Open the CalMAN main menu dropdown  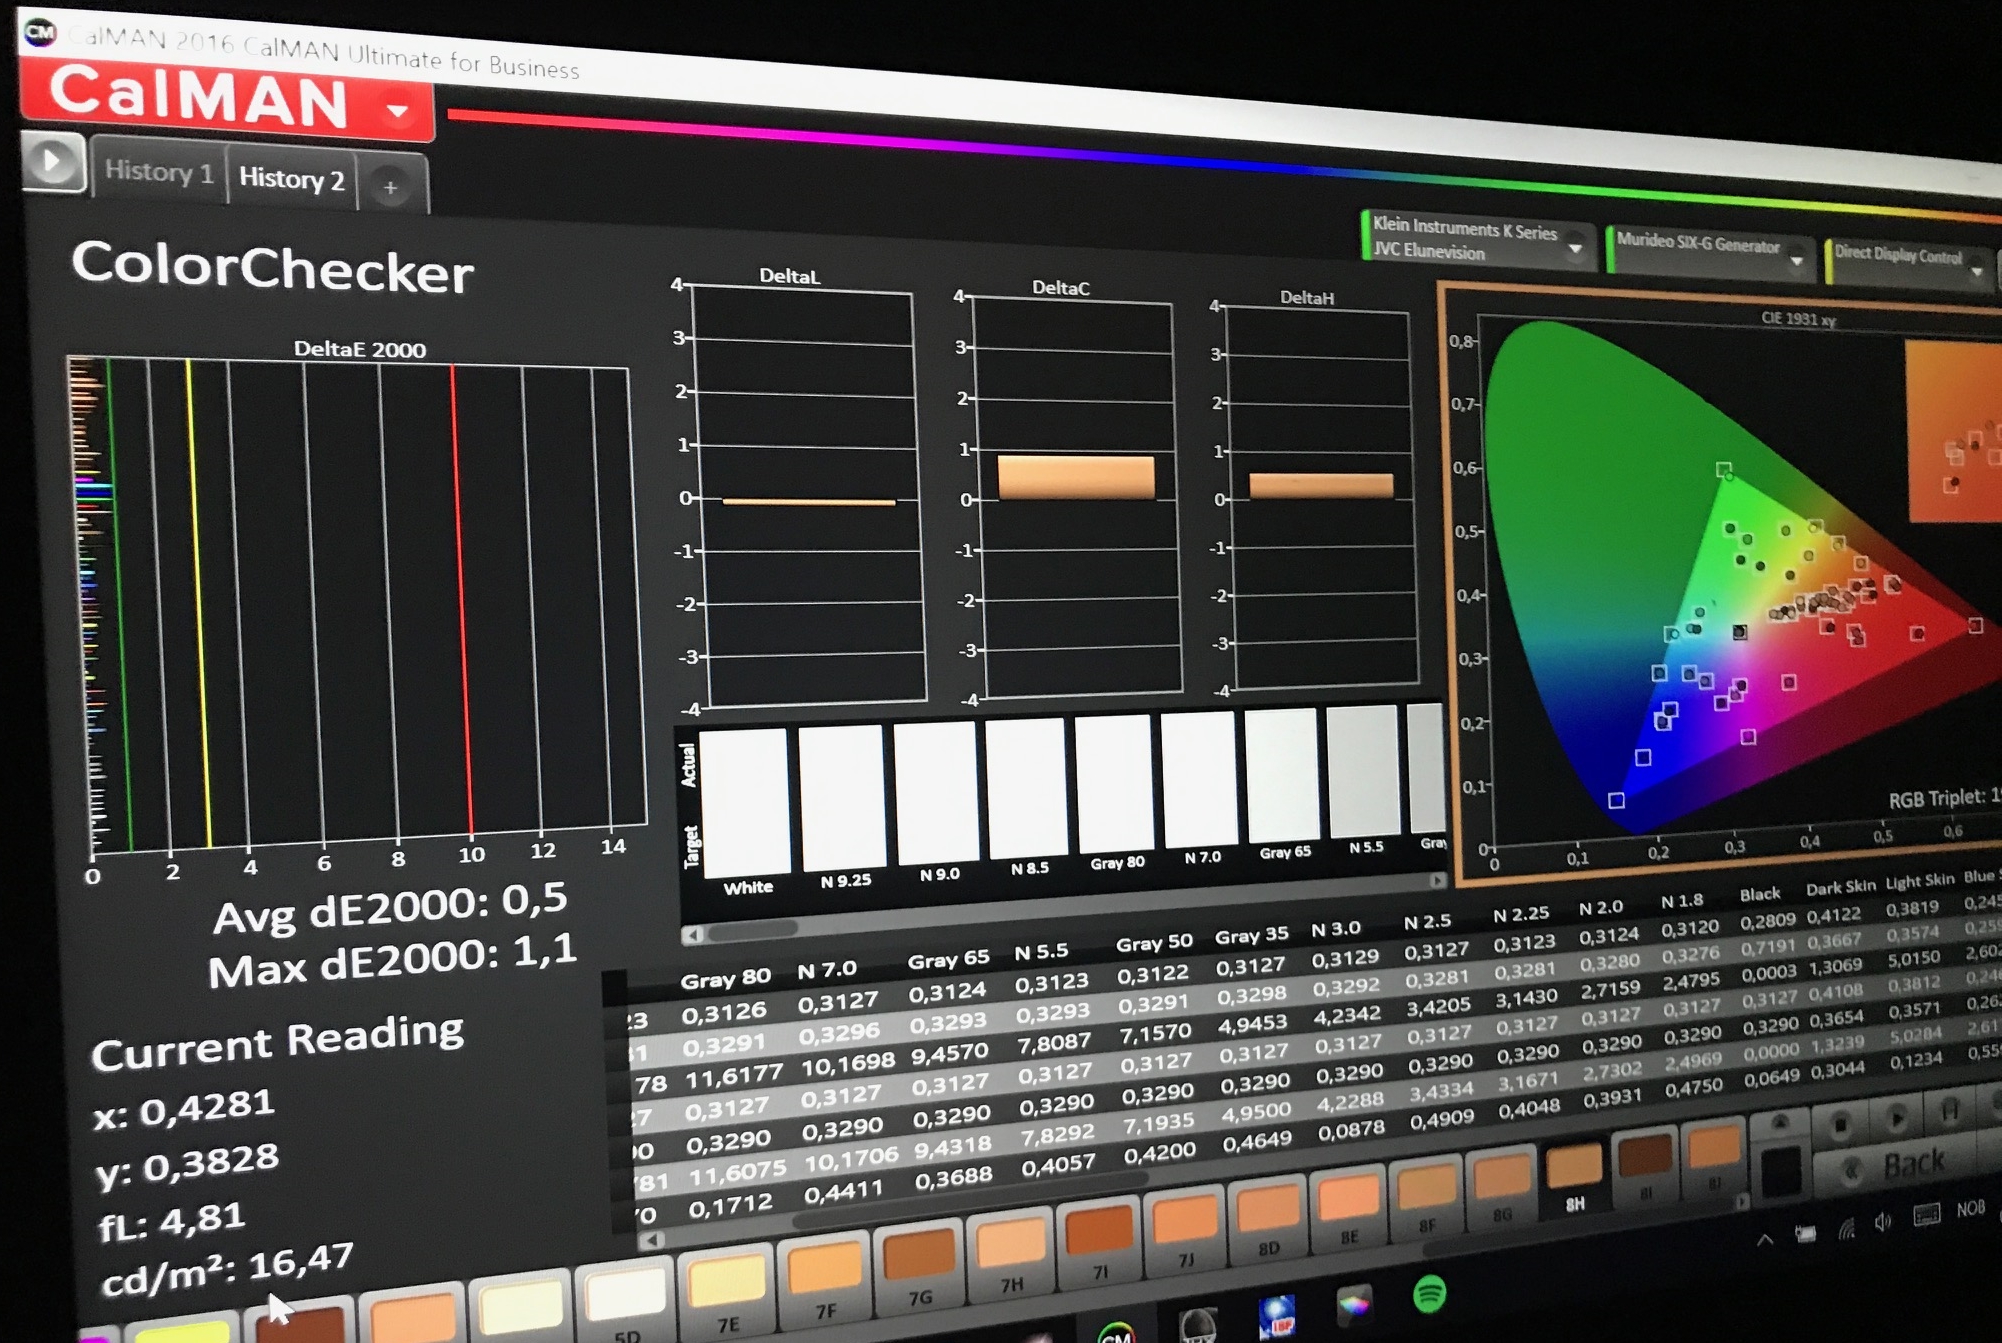pos(398,110)
